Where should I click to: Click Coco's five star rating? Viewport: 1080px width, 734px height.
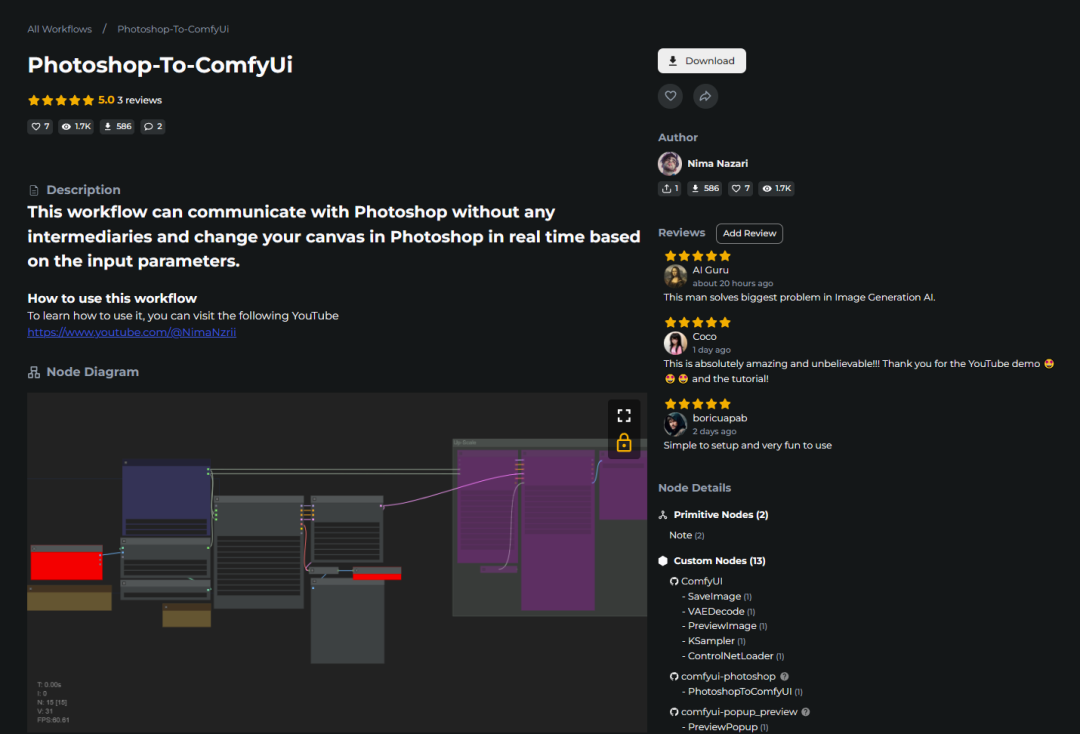(x=698, y=322)
